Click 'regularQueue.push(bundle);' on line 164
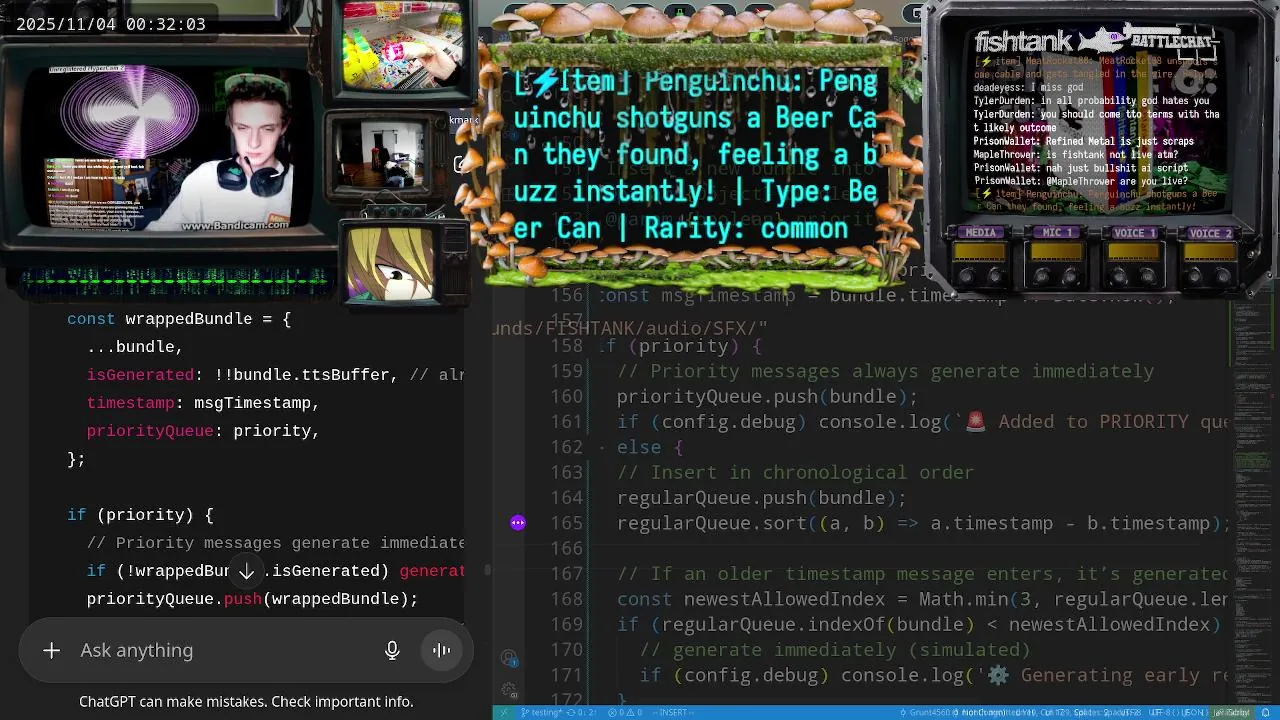This screenshot has width=1280, height=720. (x=762, y=498)
